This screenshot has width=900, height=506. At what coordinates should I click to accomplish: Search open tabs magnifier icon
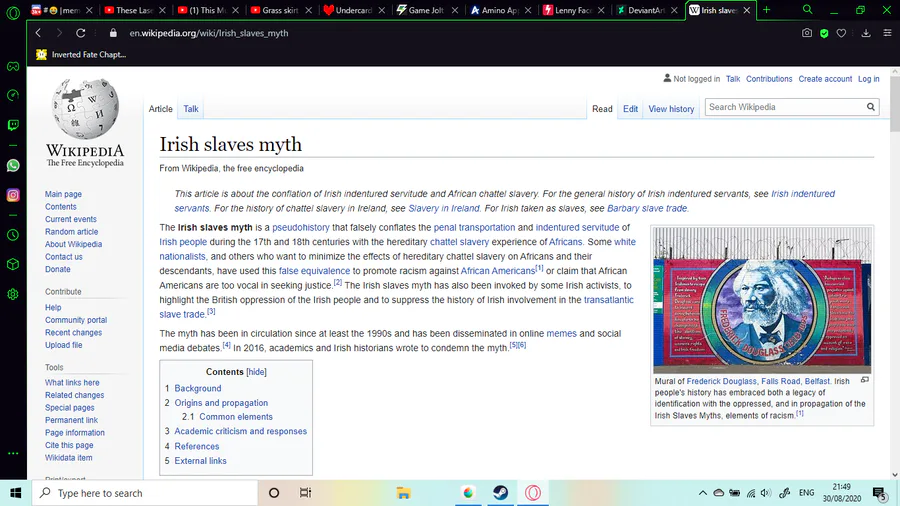tap(808, 10)
